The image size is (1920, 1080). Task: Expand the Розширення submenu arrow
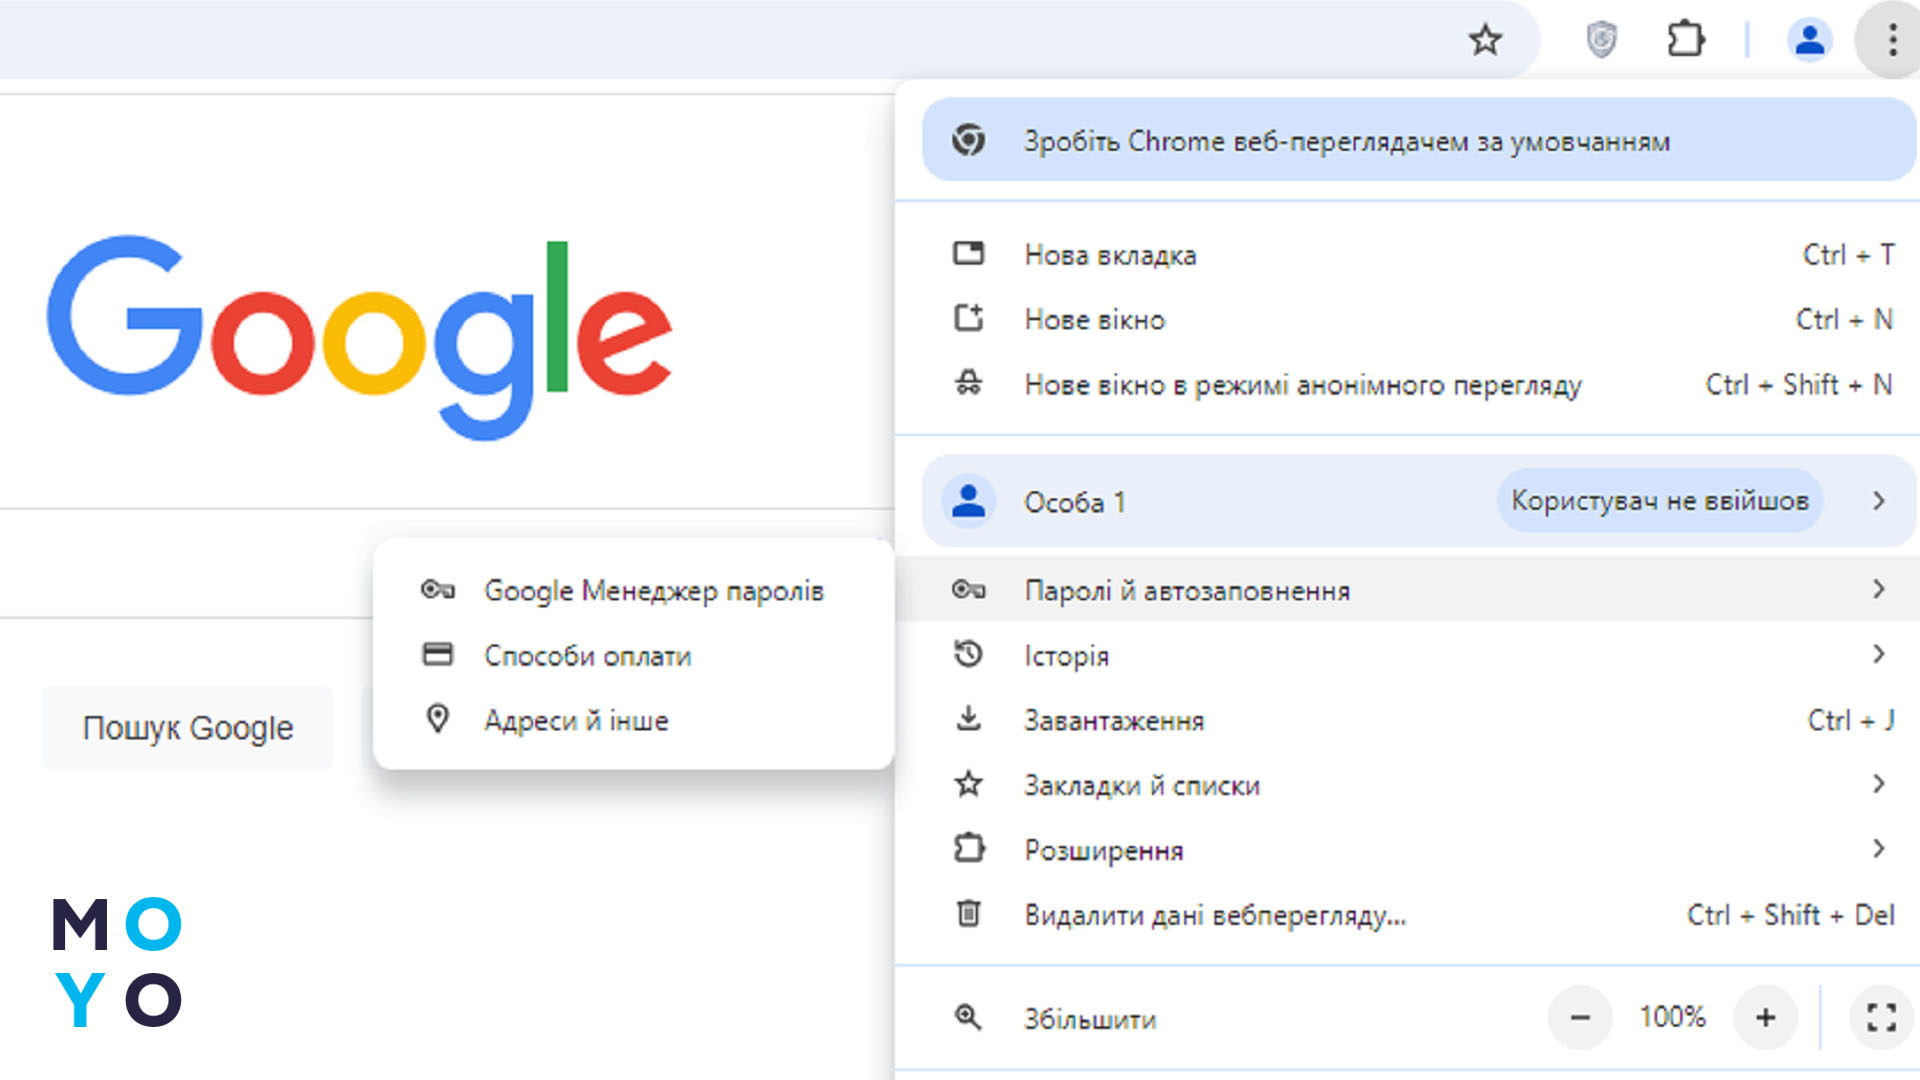pos(1878,849)
